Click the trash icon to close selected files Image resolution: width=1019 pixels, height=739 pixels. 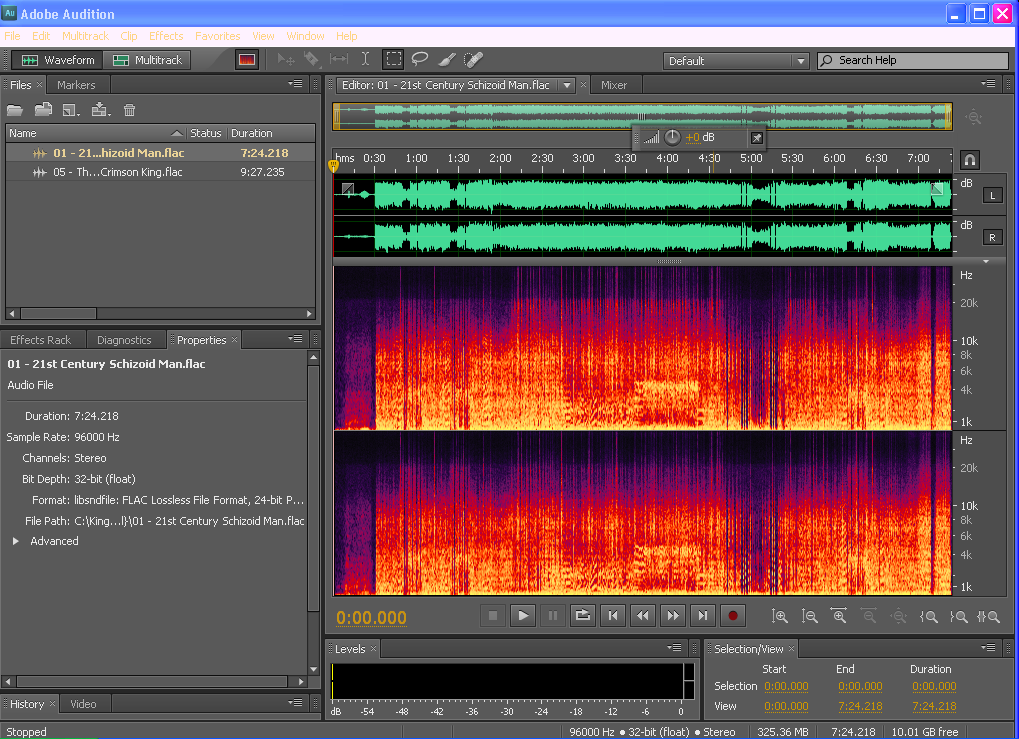tap(129, 110)
